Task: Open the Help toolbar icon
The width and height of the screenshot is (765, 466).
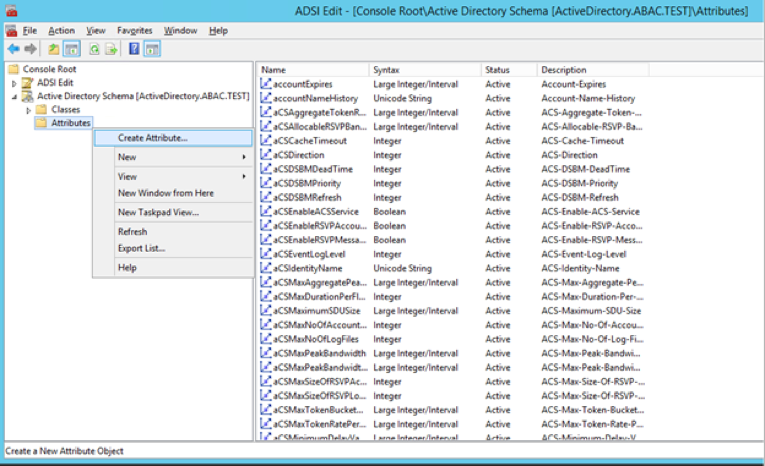Action: pyautogui.click(x=134, y=49)
